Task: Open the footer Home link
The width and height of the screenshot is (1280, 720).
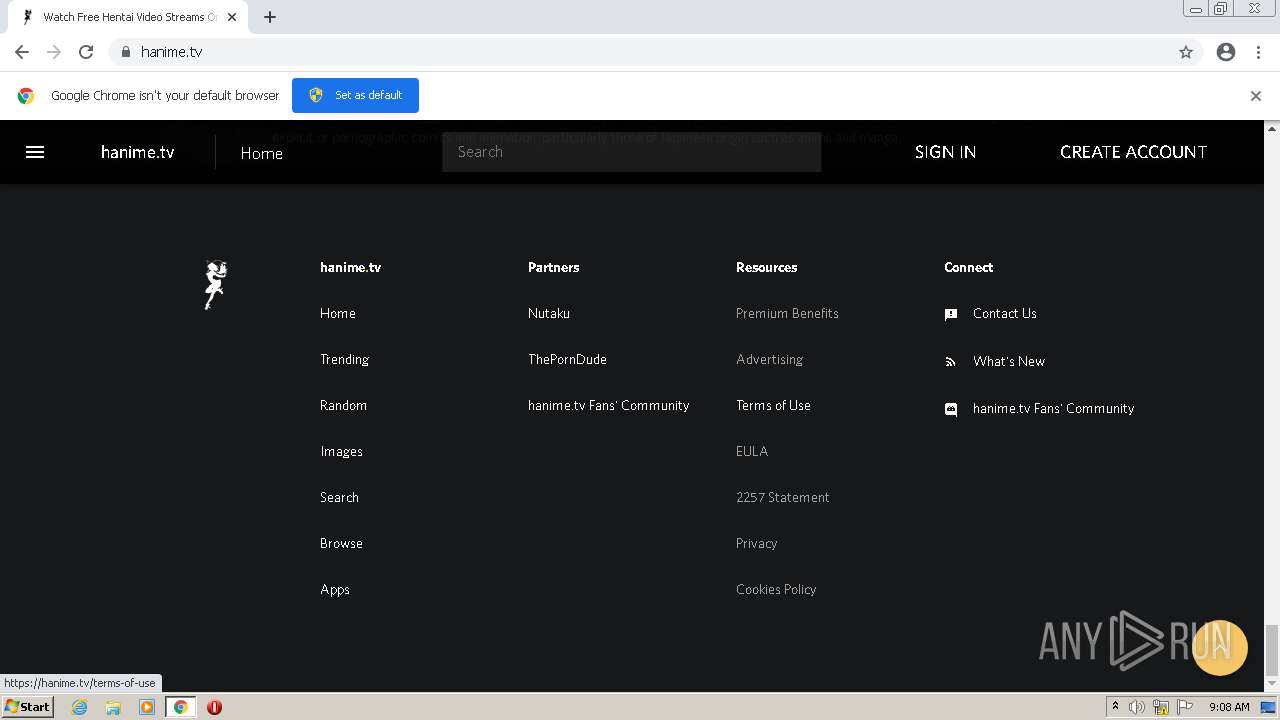Action: (x=338, y=313)
